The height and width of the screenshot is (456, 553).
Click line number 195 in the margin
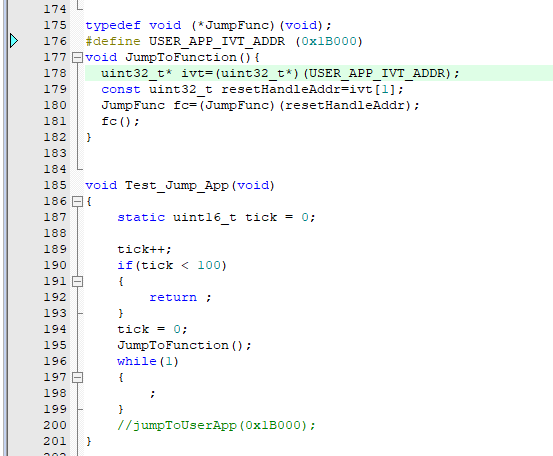pos(55,345)
